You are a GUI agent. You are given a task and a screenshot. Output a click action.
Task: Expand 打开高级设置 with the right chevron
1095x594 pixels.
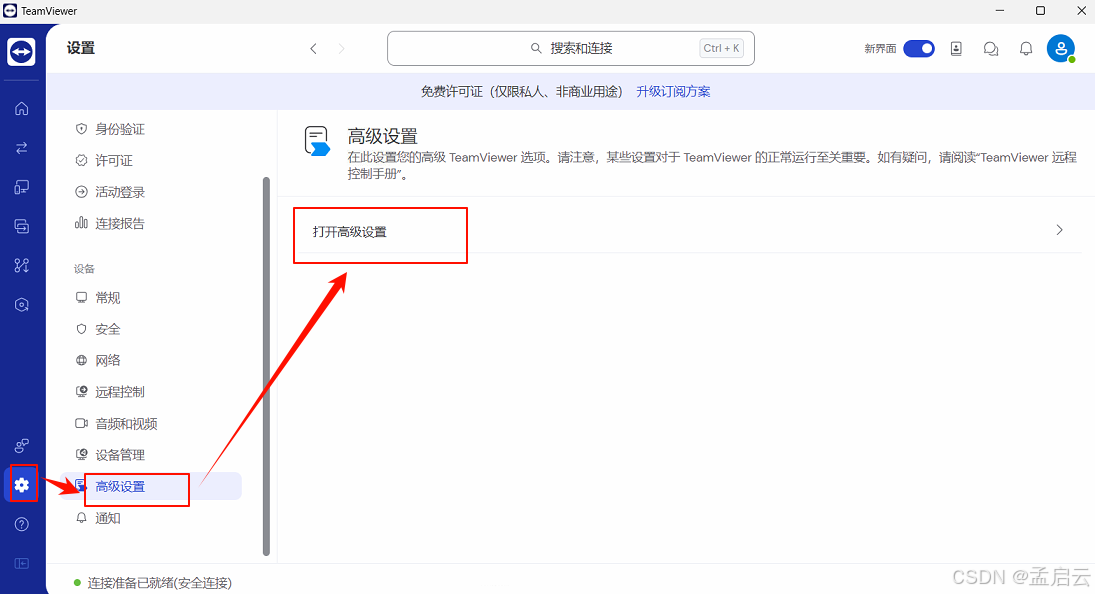[1059, 230]
